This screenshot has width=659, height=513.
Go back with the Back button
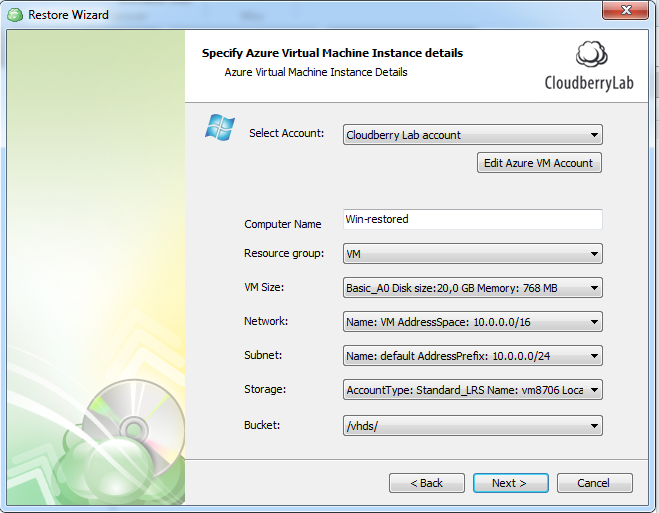[427, 483]
